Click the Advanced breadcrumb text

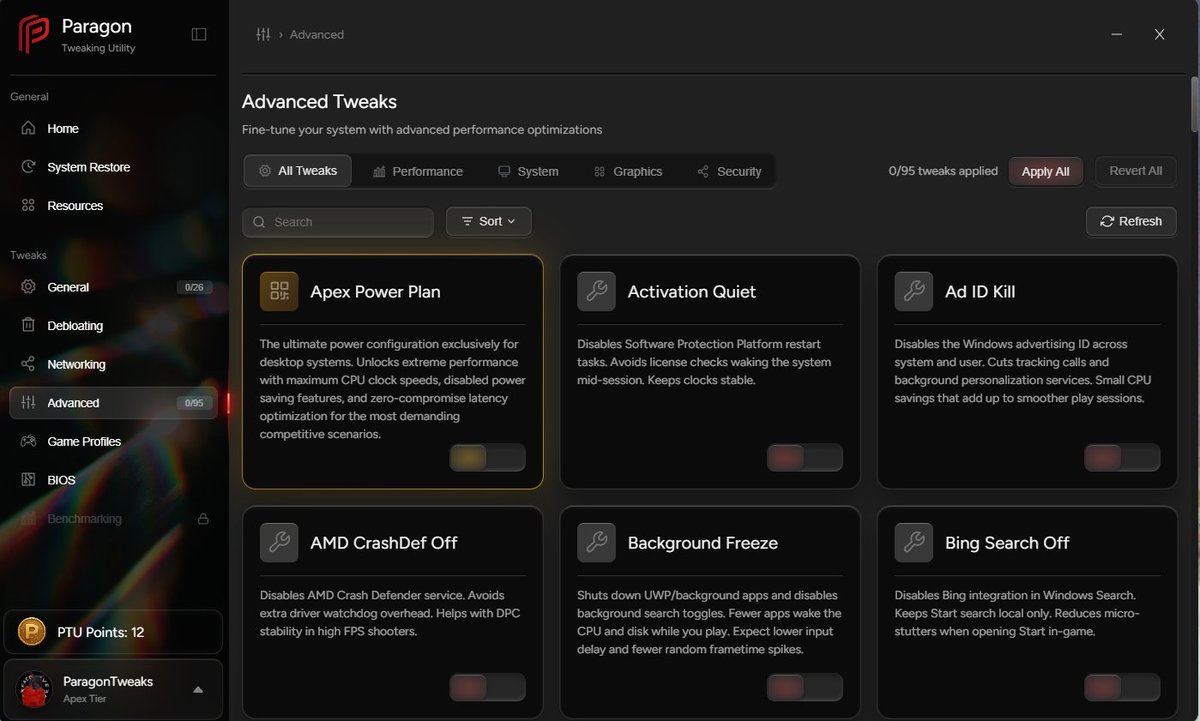pos(317,34)
